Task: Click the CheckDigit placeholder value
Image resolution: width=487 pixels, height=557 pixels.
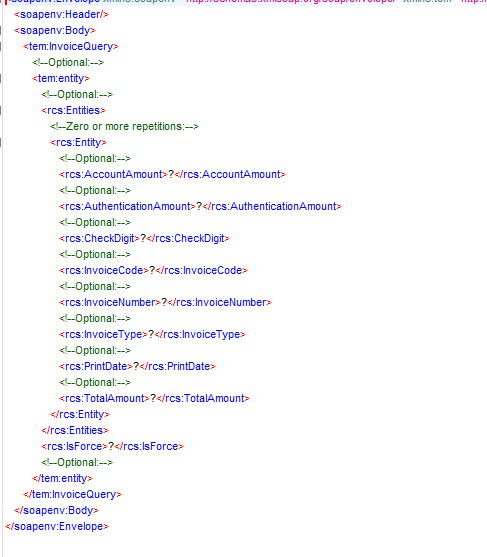Action: (x=143, y=238)
